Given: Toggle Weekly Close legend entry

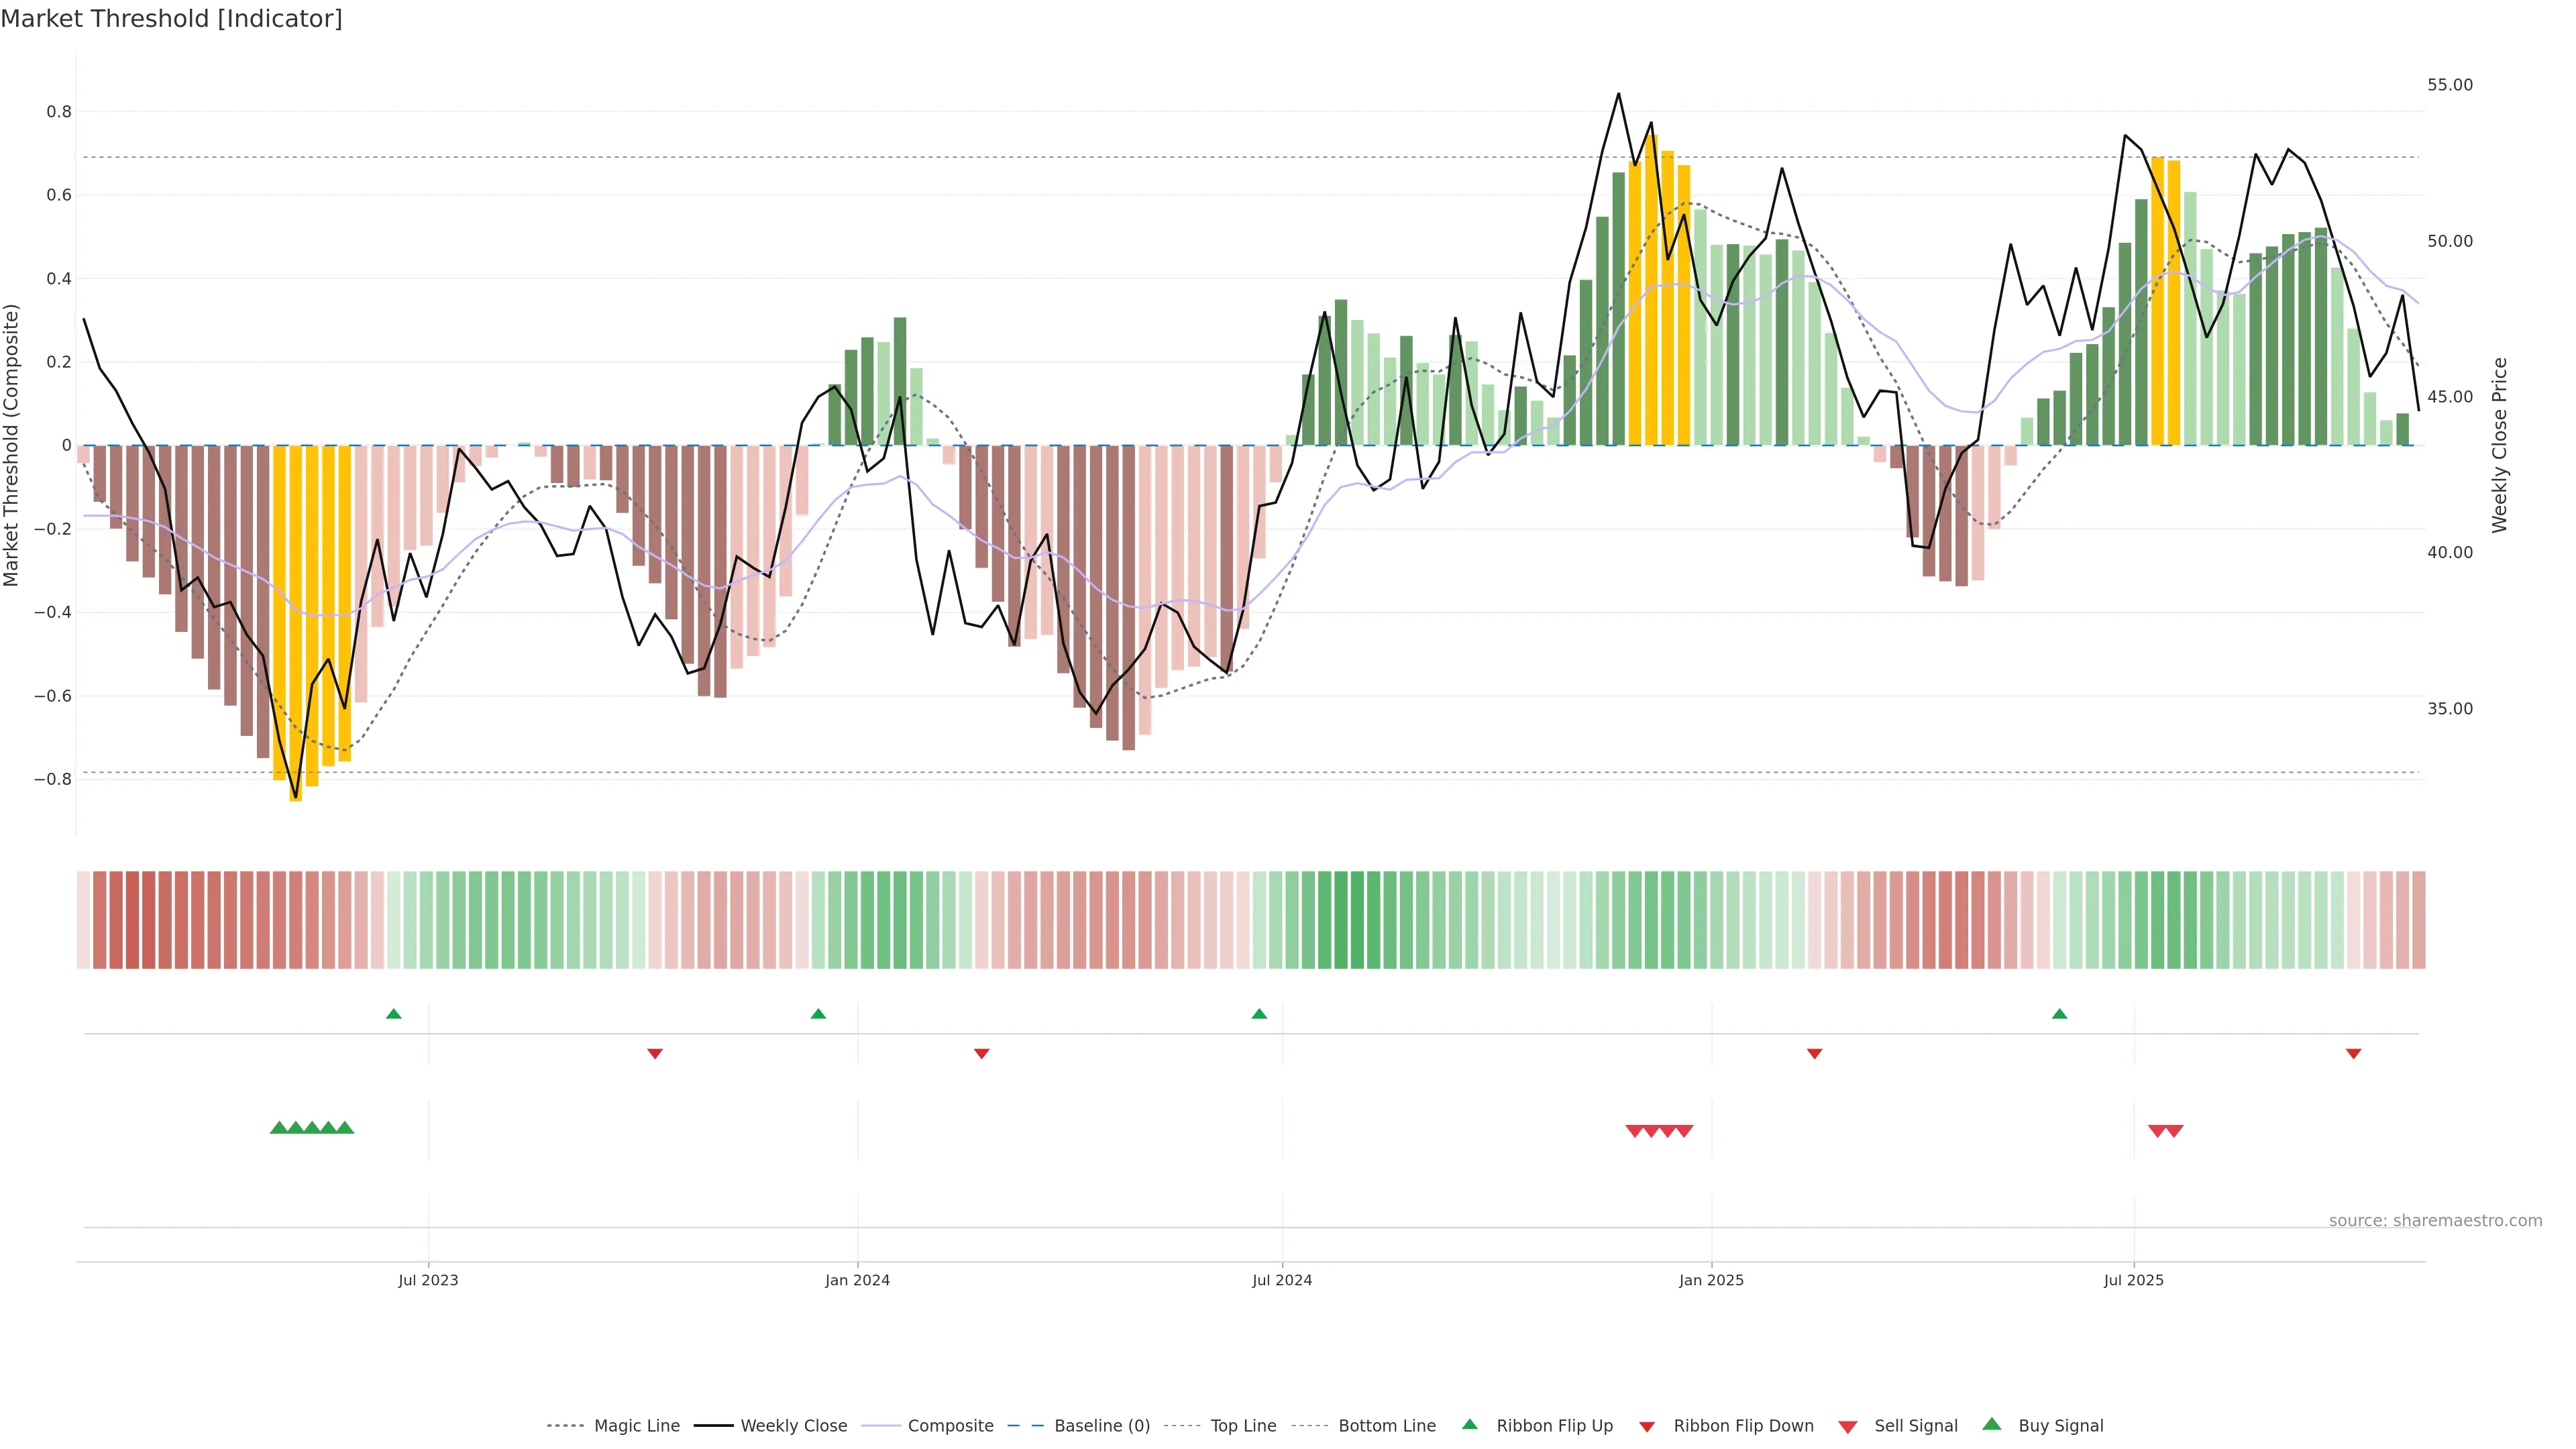Looking at the screenshot, I should click(x=793, y=1426).
